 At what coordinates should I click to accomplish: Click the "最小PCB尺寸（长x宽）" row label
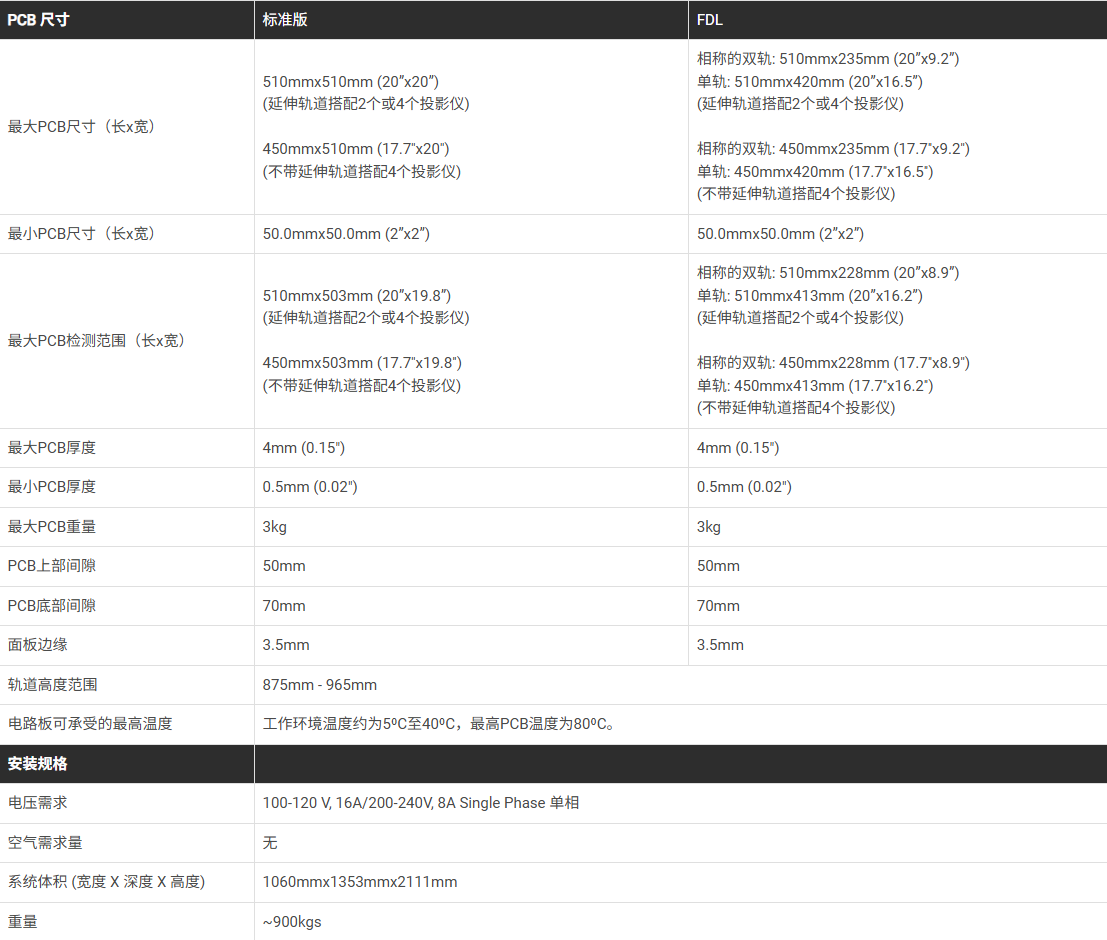[82, 234]
